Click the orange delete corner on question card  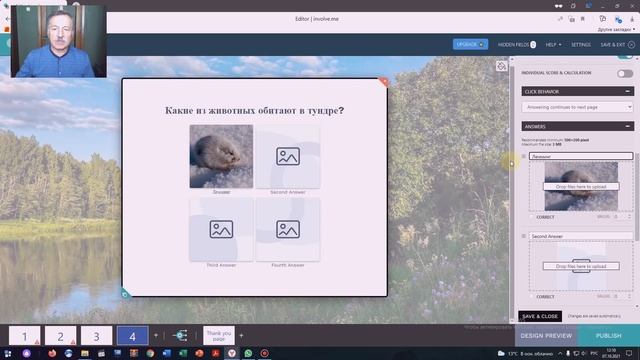[x=384, y=82]
